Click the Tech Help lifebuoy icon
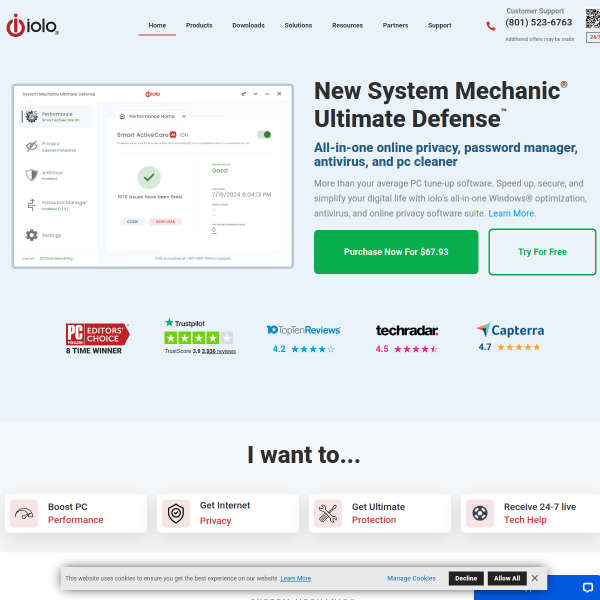This screenshot has width=600, height=600. click(480, 514)
